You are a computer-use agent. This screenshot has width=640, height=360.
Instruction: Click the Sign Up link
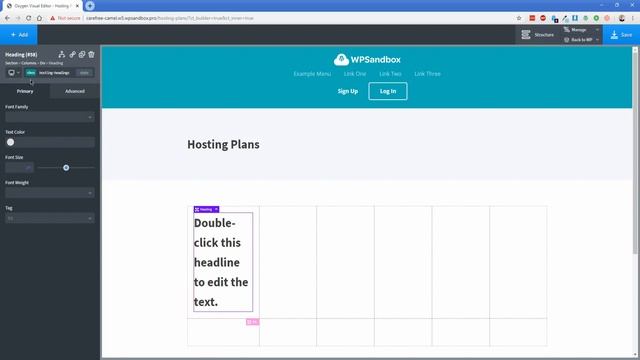click(x=348, y=91)
